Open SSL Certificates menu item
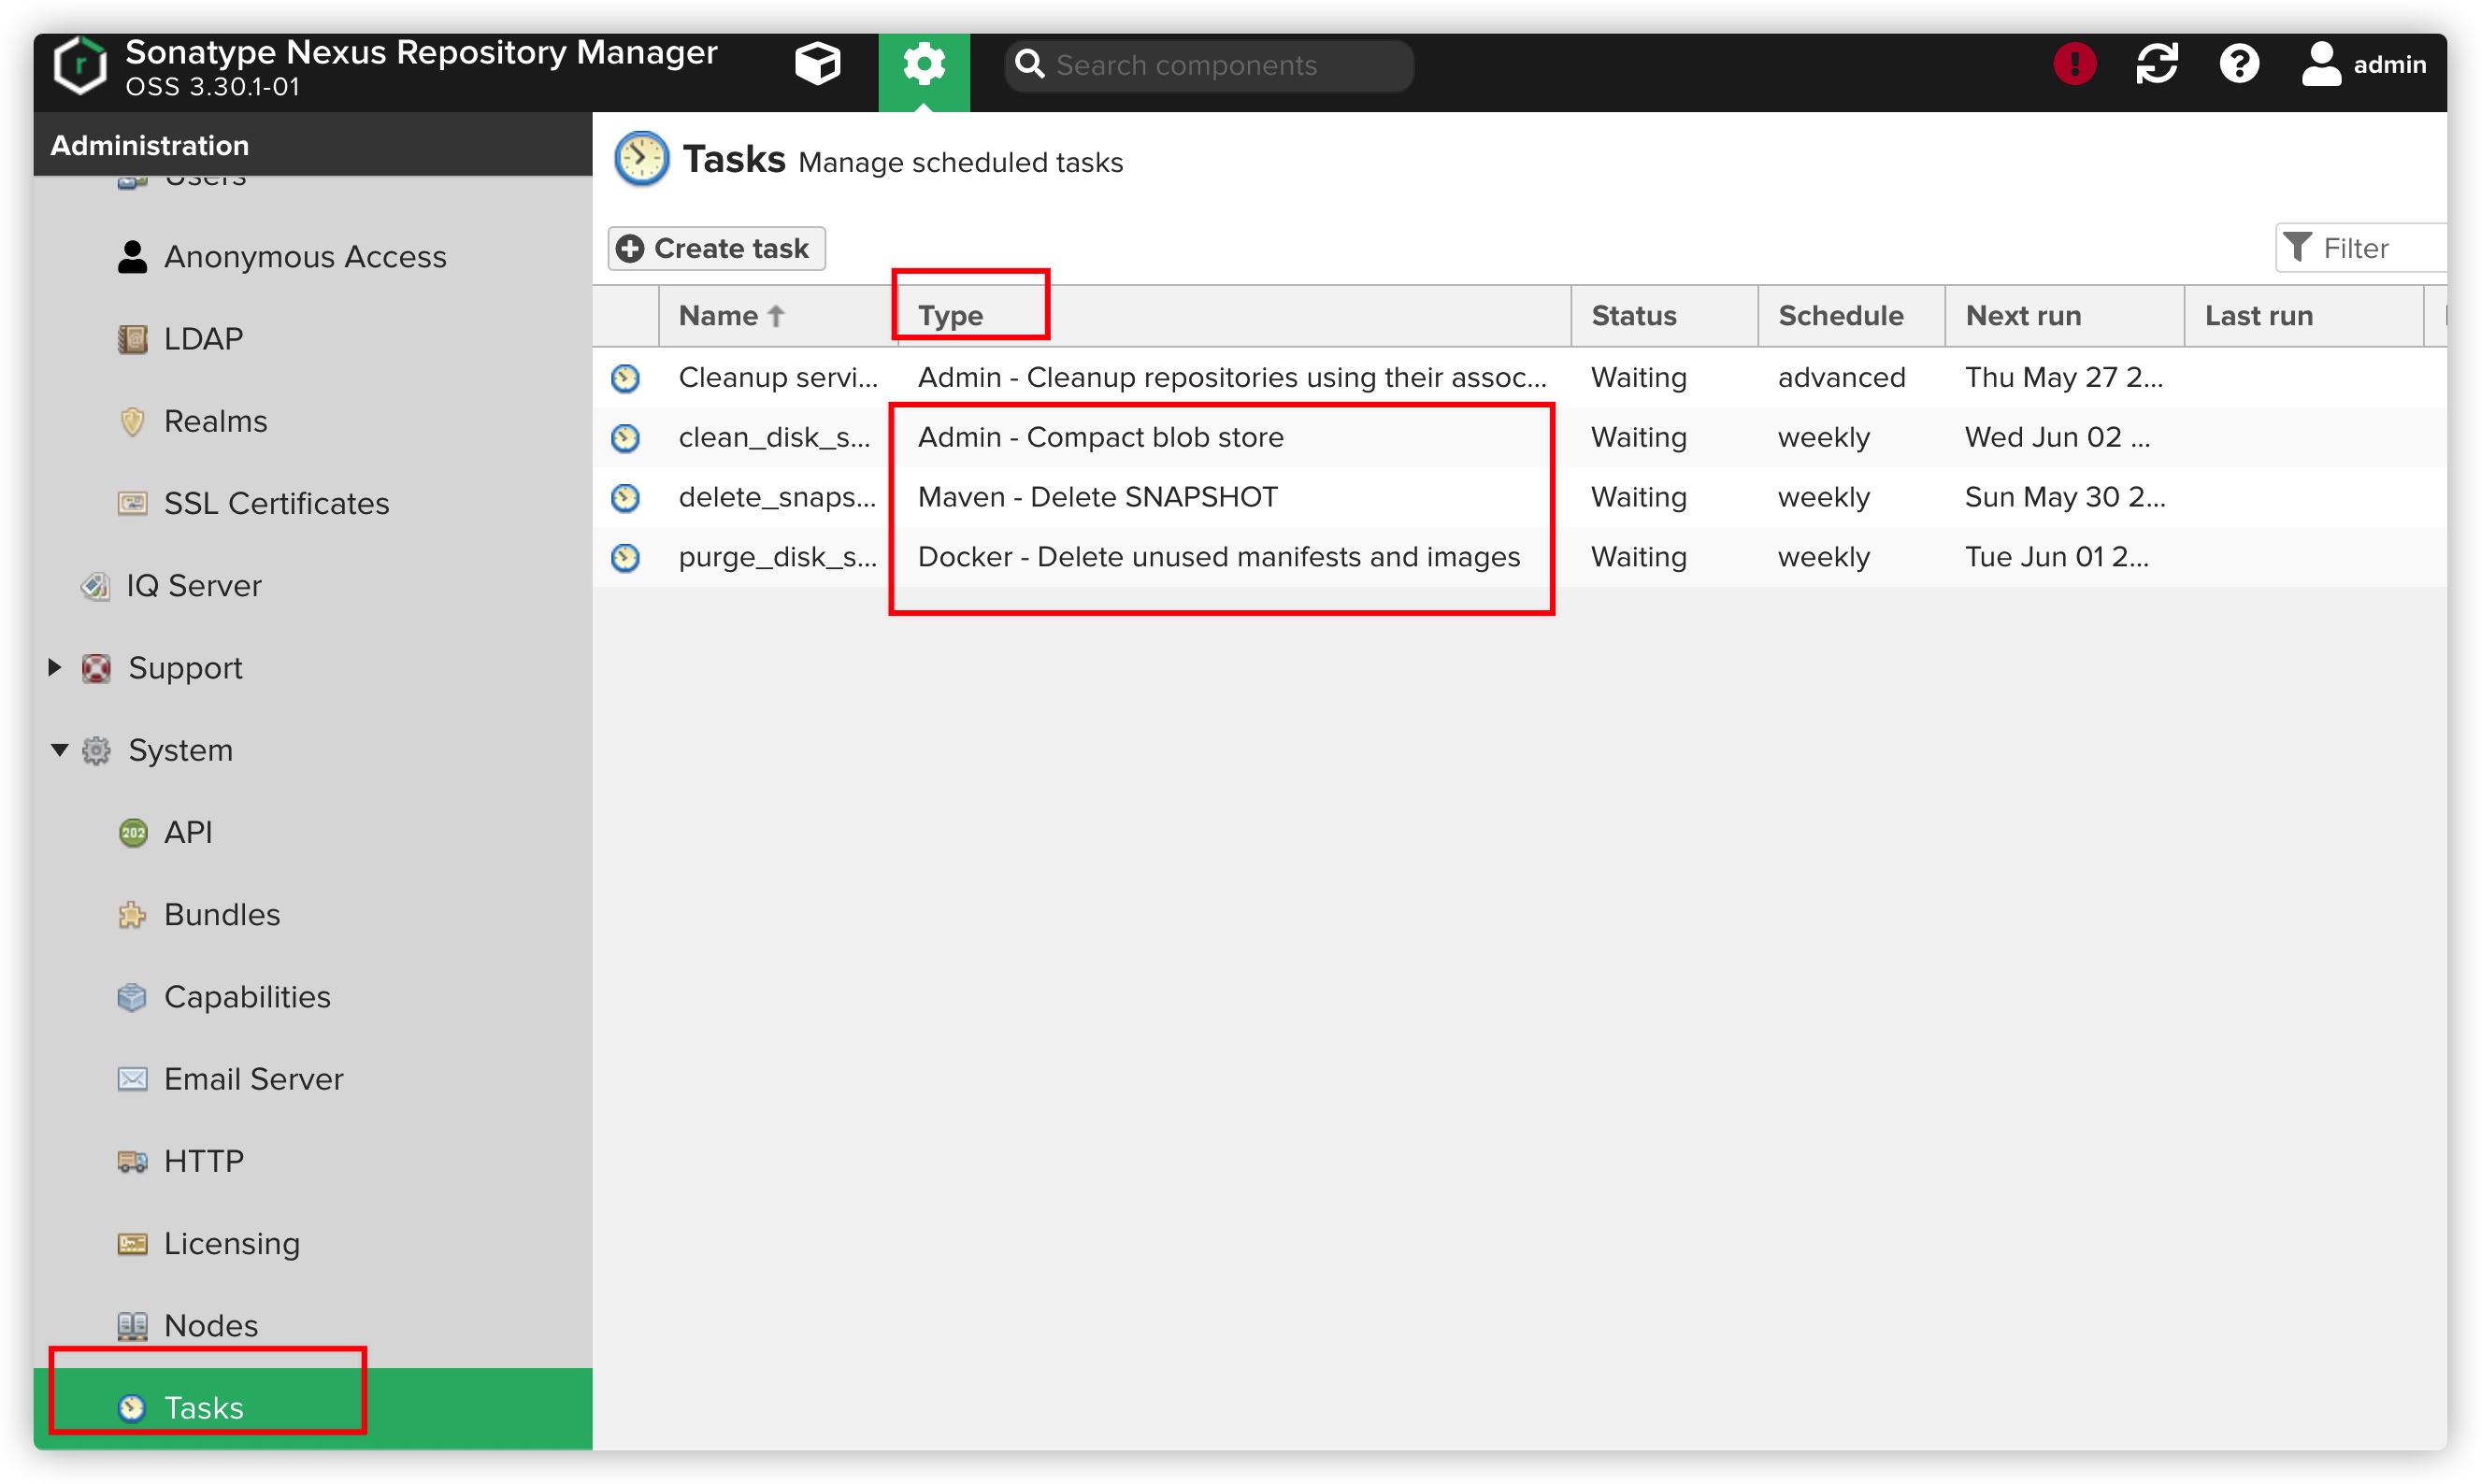 (x=276, y=503)
